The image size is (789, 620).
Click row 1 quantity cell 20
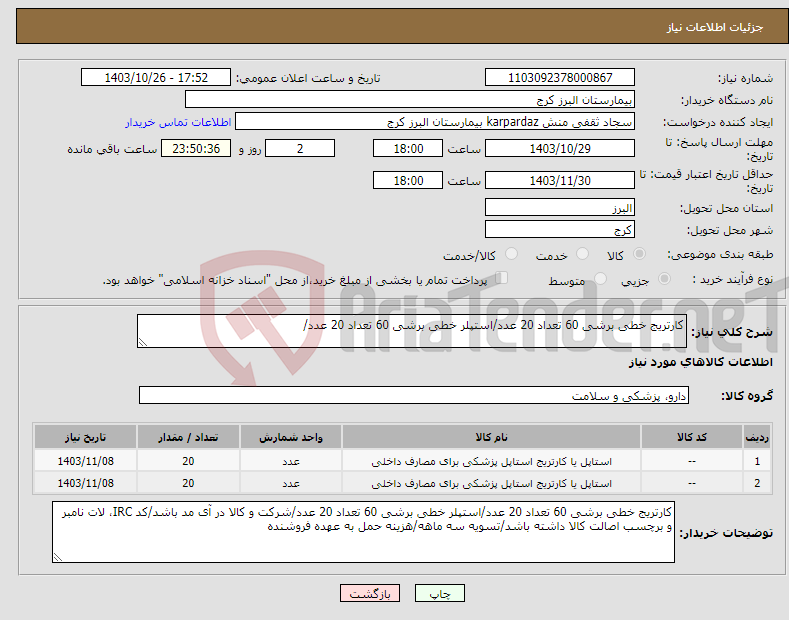(x=188, y=461)
